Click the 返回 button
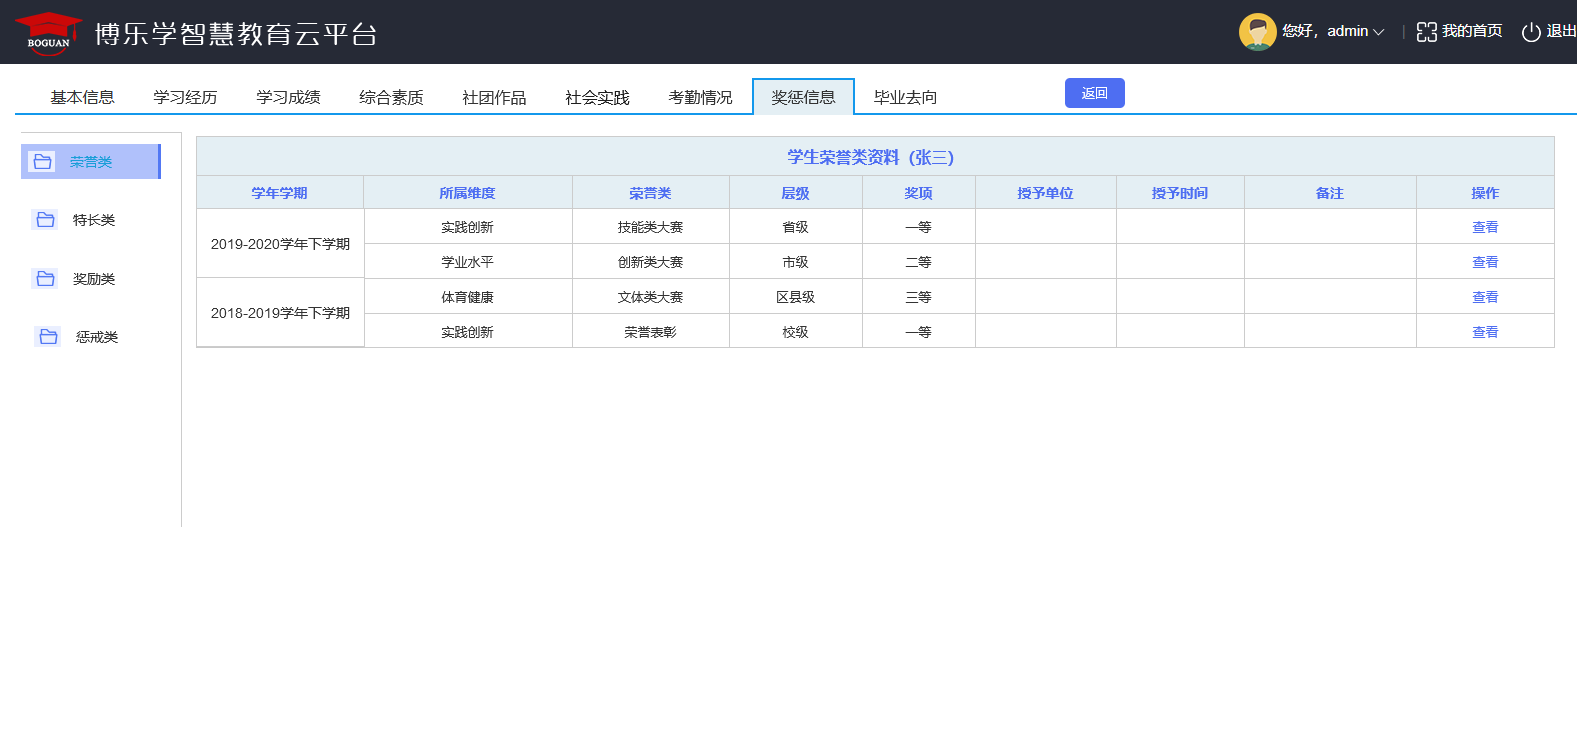This screenshot has width=1577, height=749. (1095, 93)
